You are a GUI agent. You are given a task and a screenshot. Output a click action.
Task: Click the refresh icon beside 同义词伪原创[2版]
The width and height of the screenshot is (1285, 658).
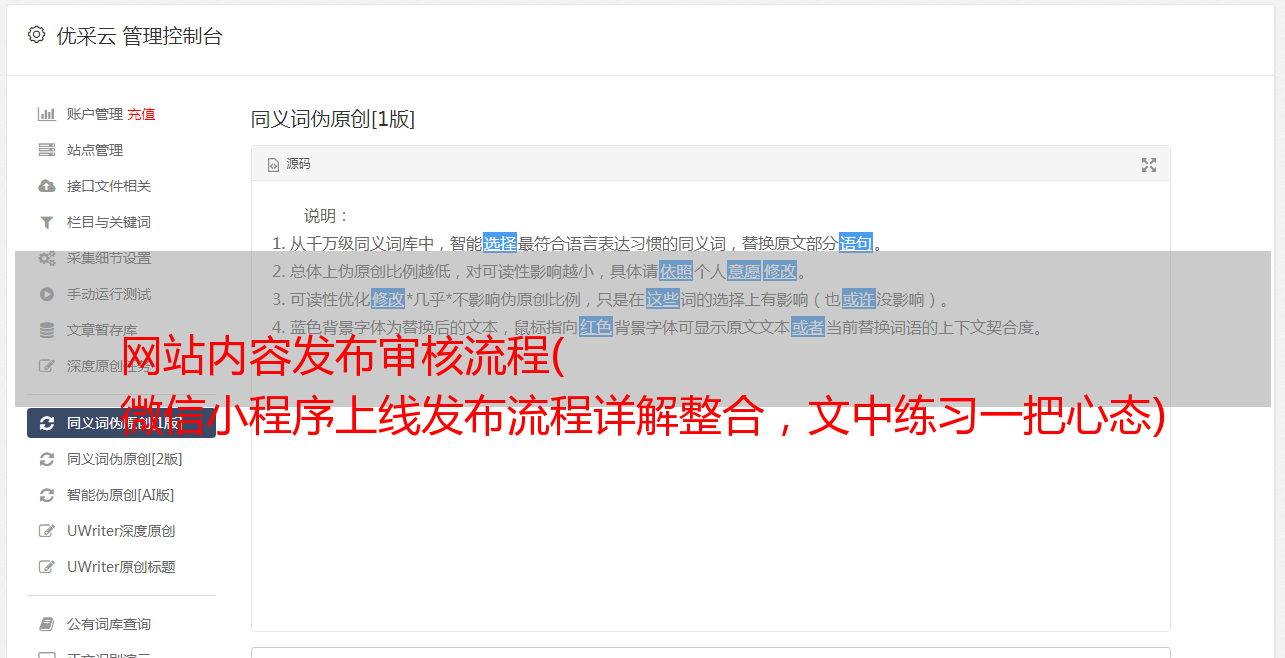(x=46, y=459)
